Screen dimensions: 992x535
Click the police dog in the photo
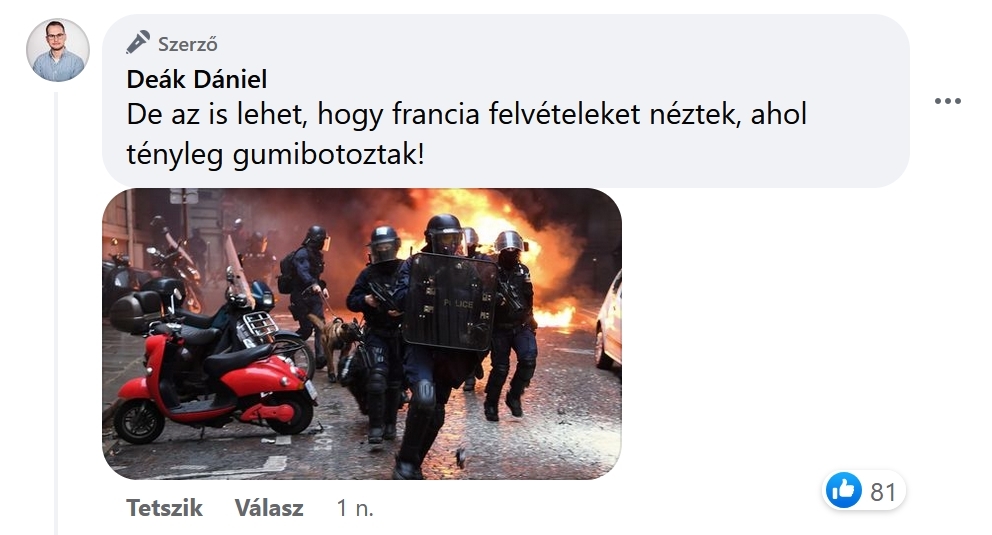[x=337, y=343]
